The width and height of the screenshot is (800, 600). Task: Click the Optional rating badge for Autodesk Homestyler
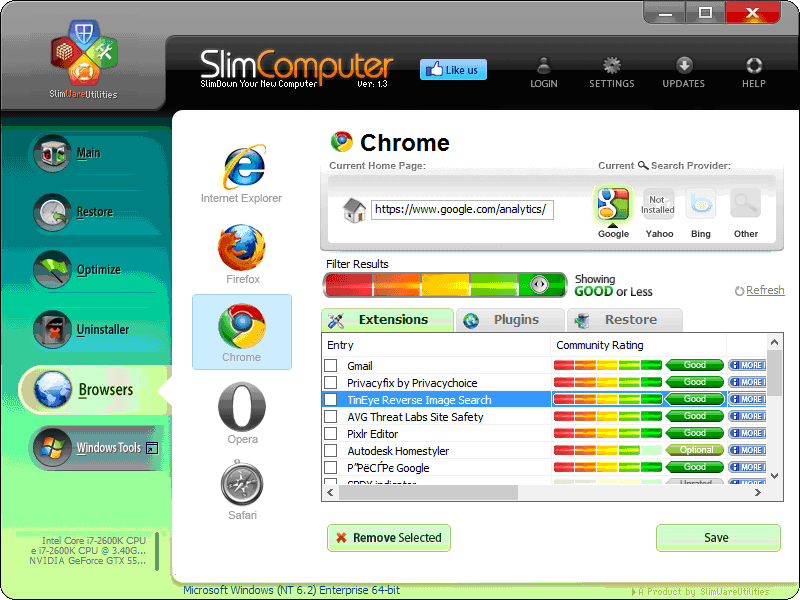coord(694,450)
